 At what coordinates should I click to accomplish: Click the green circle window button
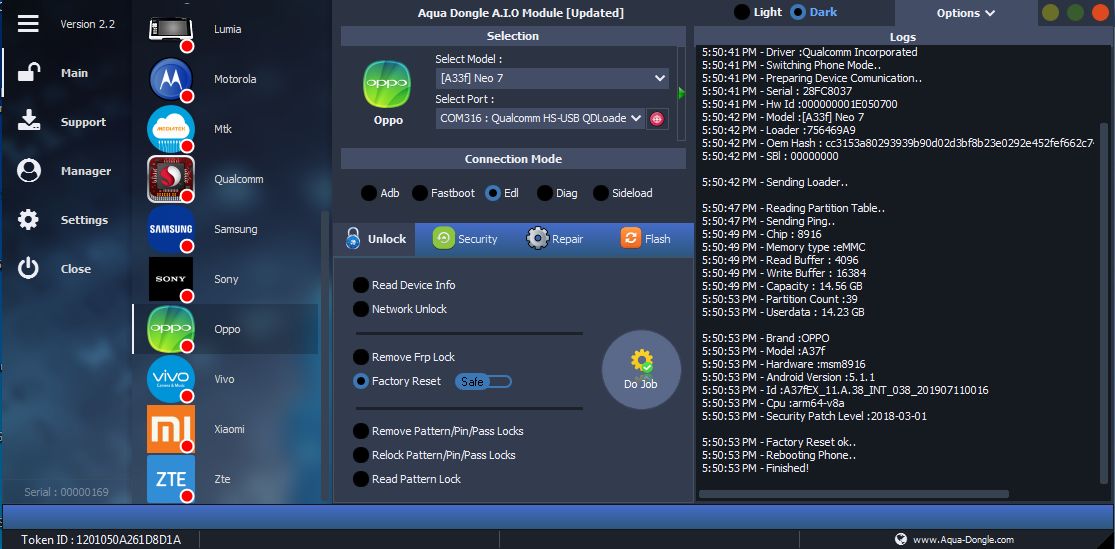[x=1075, y=13]
